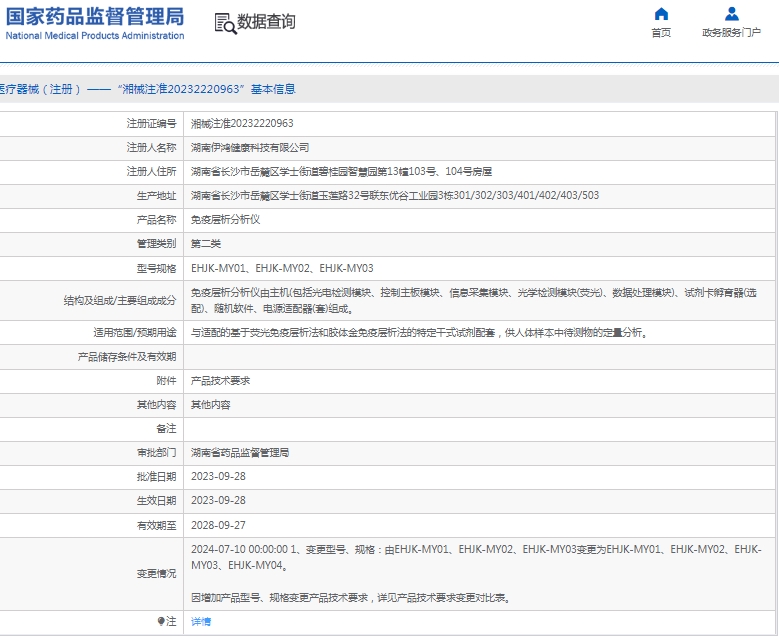779x642 pixels.
Task: Click the 变更情况 row label
Action: pos(156,574)
